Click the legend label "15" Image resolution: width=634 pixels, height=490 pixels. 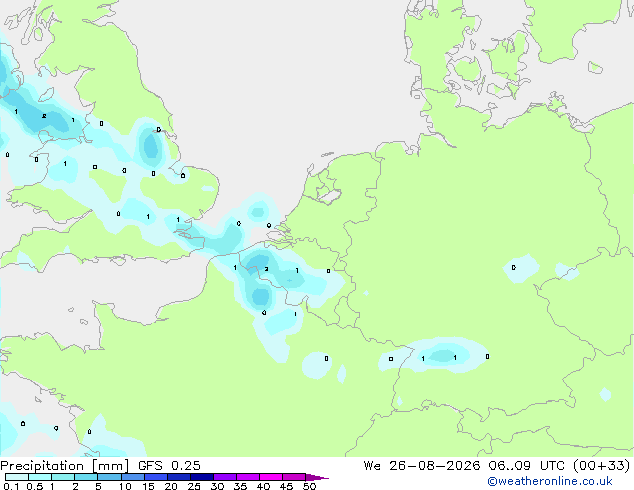(x=148, y=486)
